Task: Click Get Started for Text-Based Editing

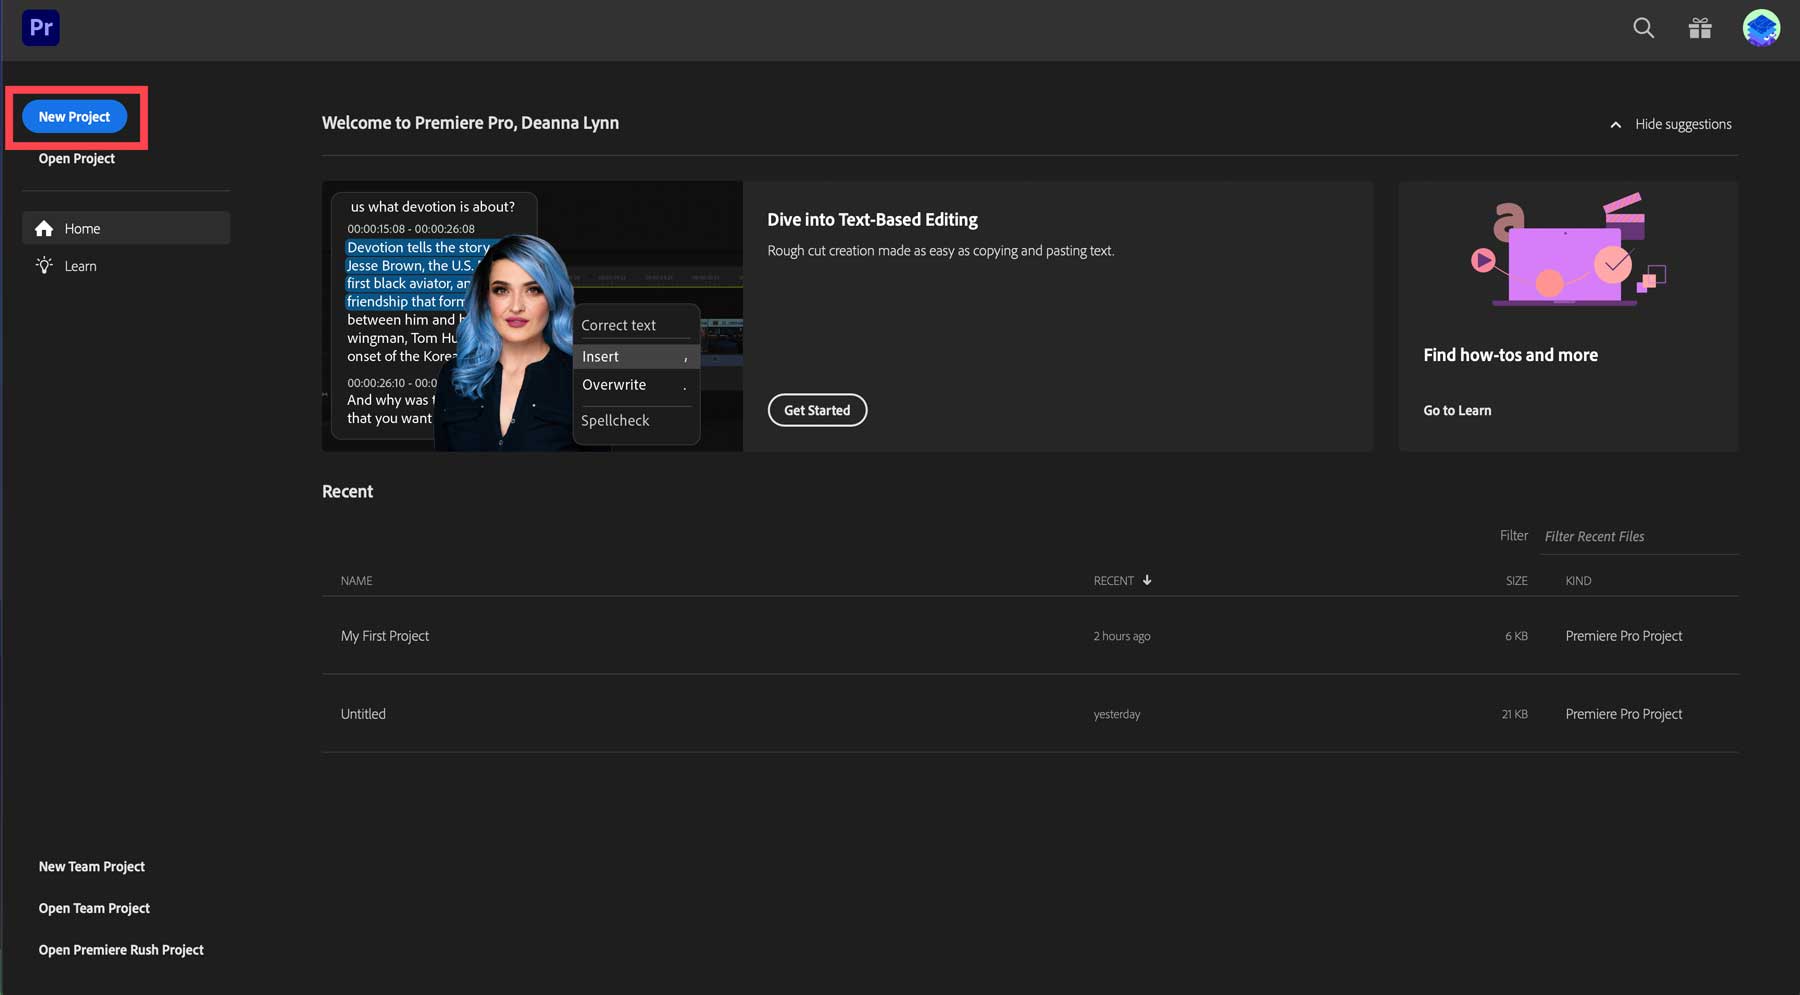Action: click(x=817, y=410)
